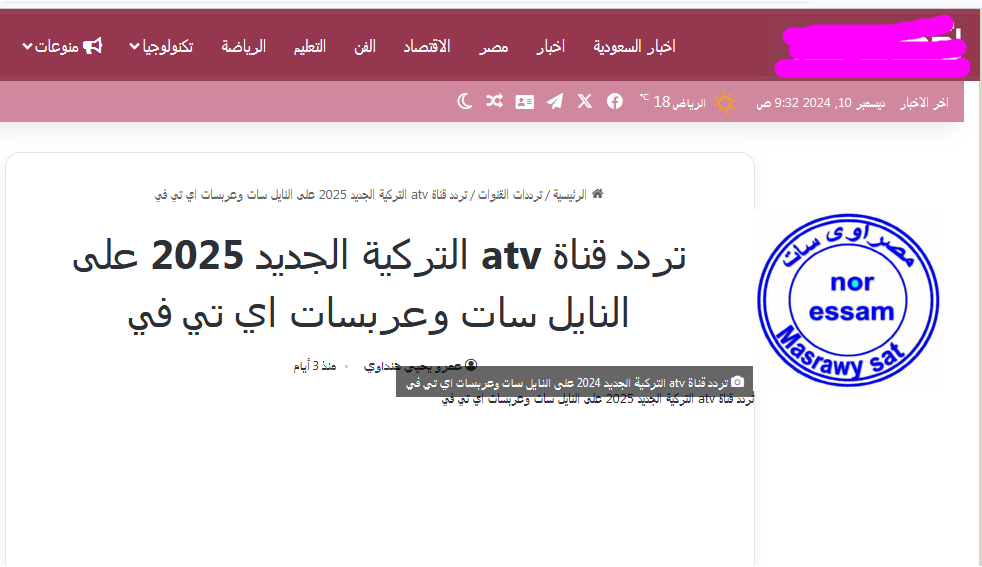Click the camera icon in image caption
982x567 pixels.
[738, 382]
